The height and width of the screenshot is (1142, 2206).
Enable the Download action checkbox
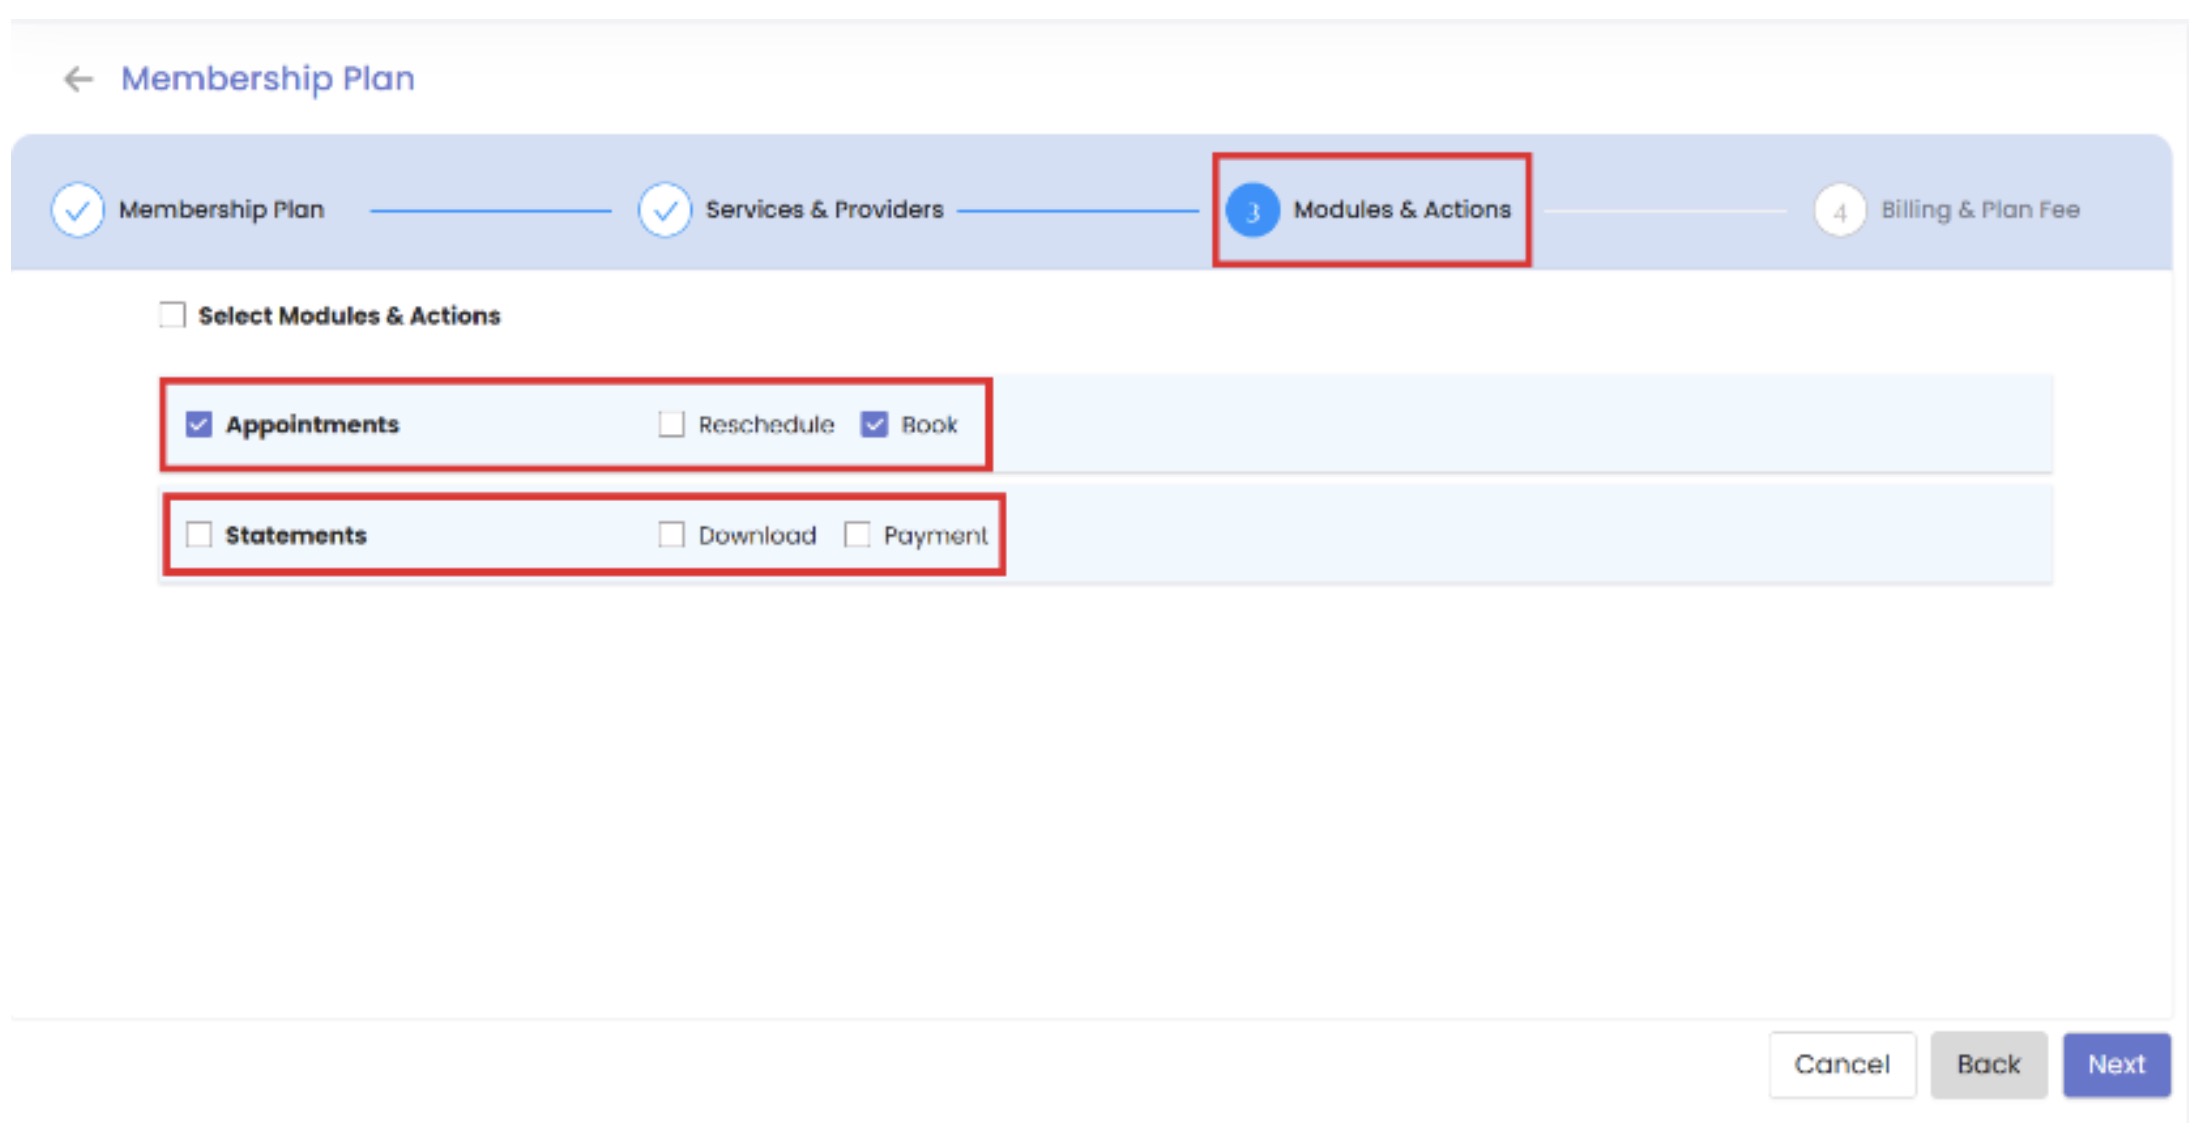(x=671, y=535)
